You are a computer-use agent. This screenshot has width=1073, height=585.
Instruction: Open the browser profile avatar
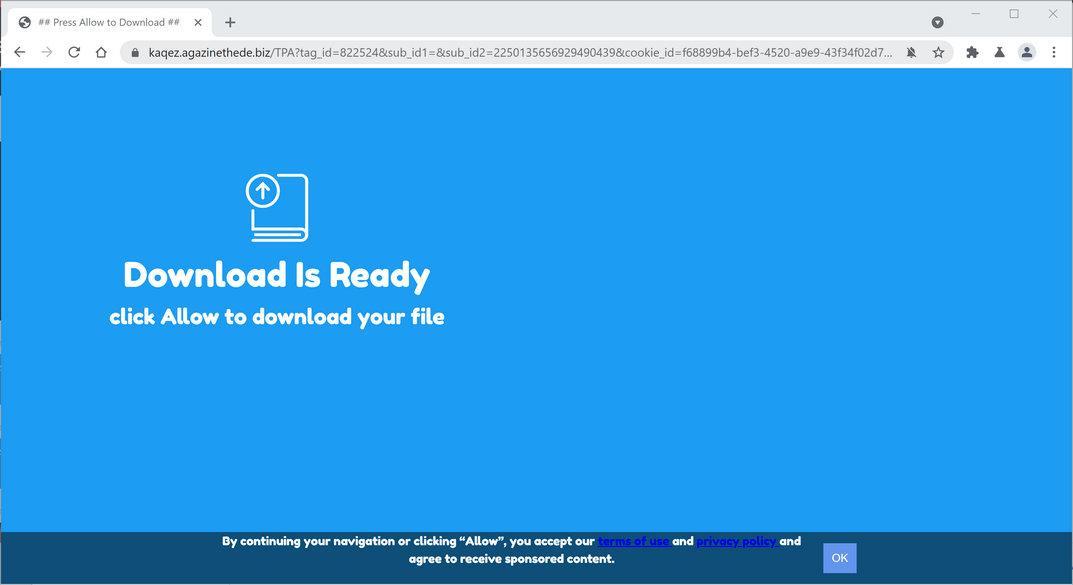tap(1026, 52)
